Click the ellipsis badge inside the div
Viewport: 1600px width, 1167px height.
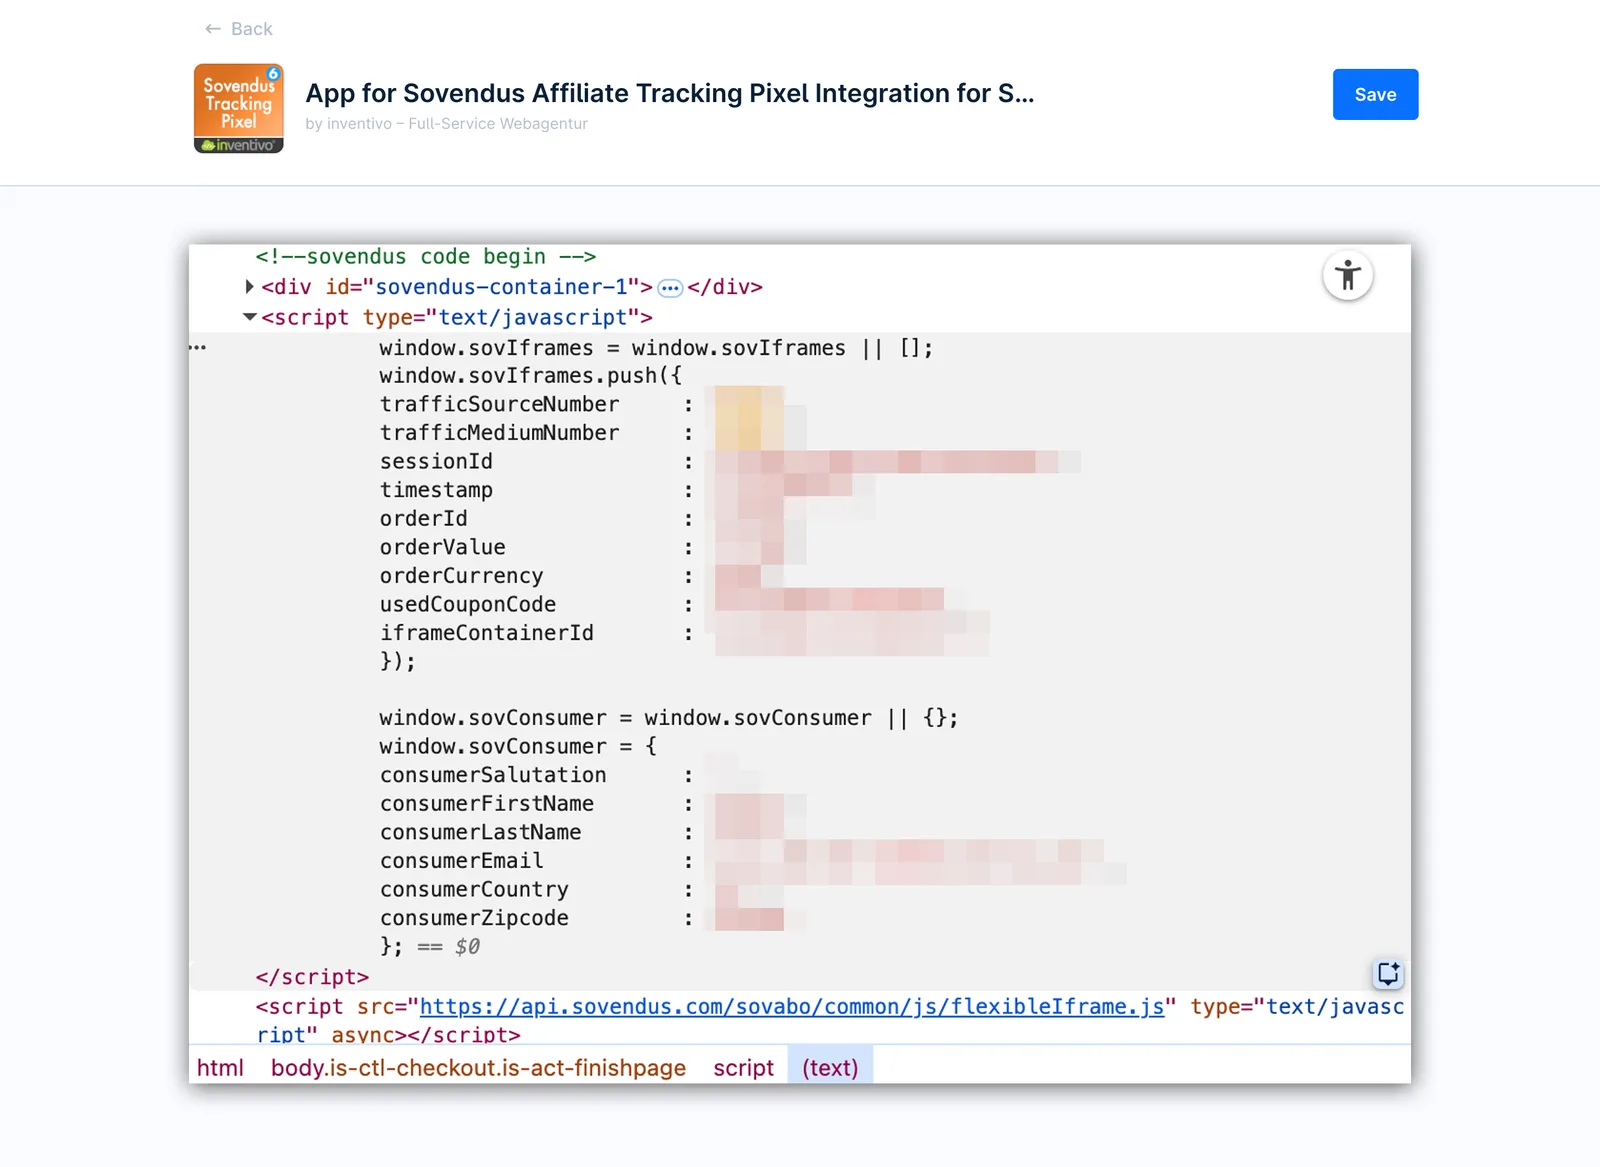tap(670, 288)
